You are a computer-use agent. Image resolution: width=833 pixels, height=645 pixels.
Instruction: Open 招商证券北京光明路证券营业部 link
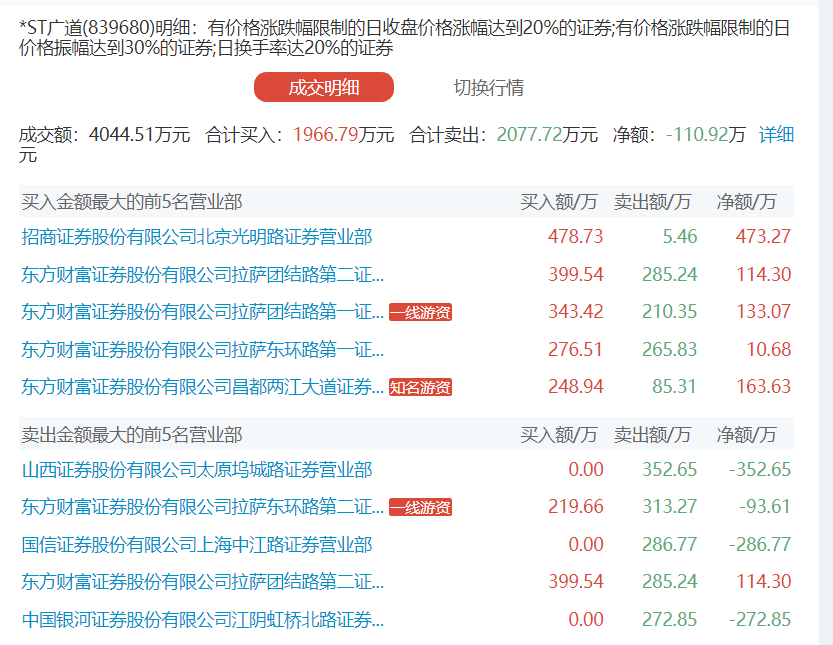[197, 236]
